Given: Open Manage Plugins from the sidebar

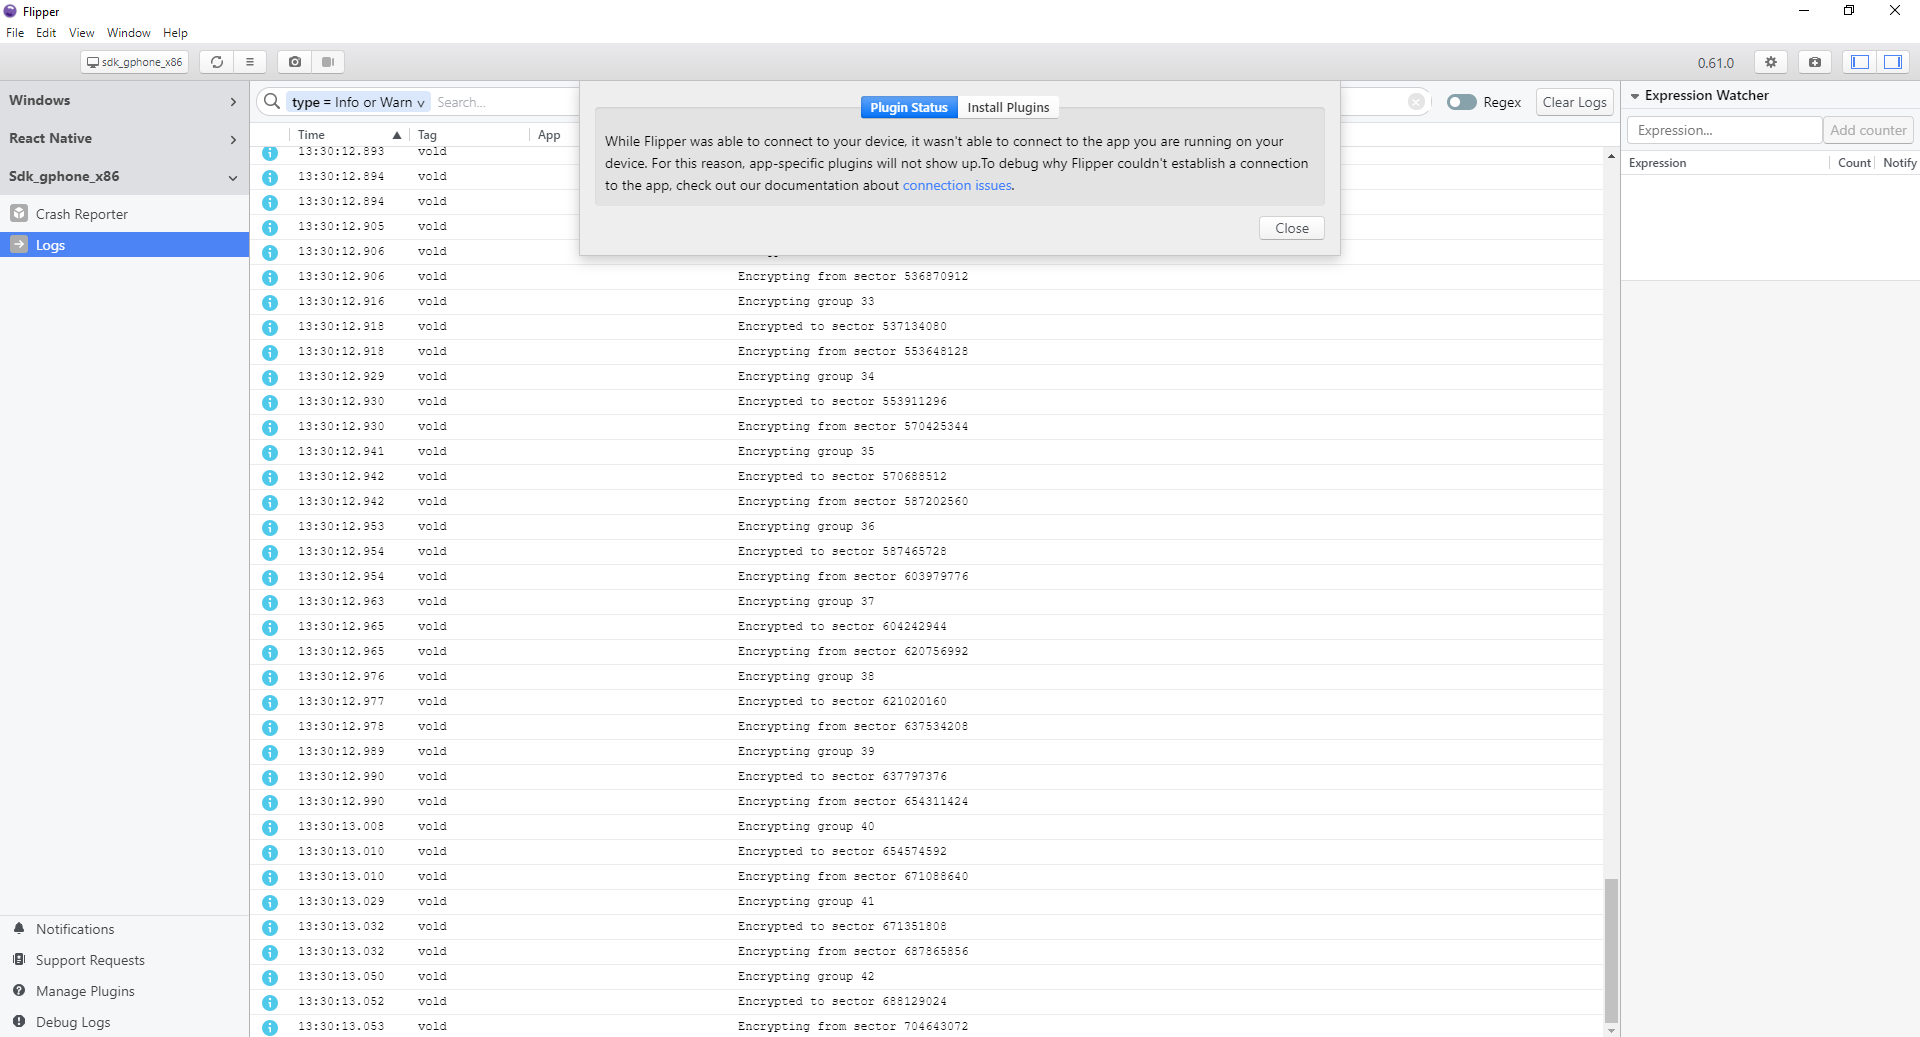Looking at the screenshot, I should pyautogui.click(x=85, y=990).
